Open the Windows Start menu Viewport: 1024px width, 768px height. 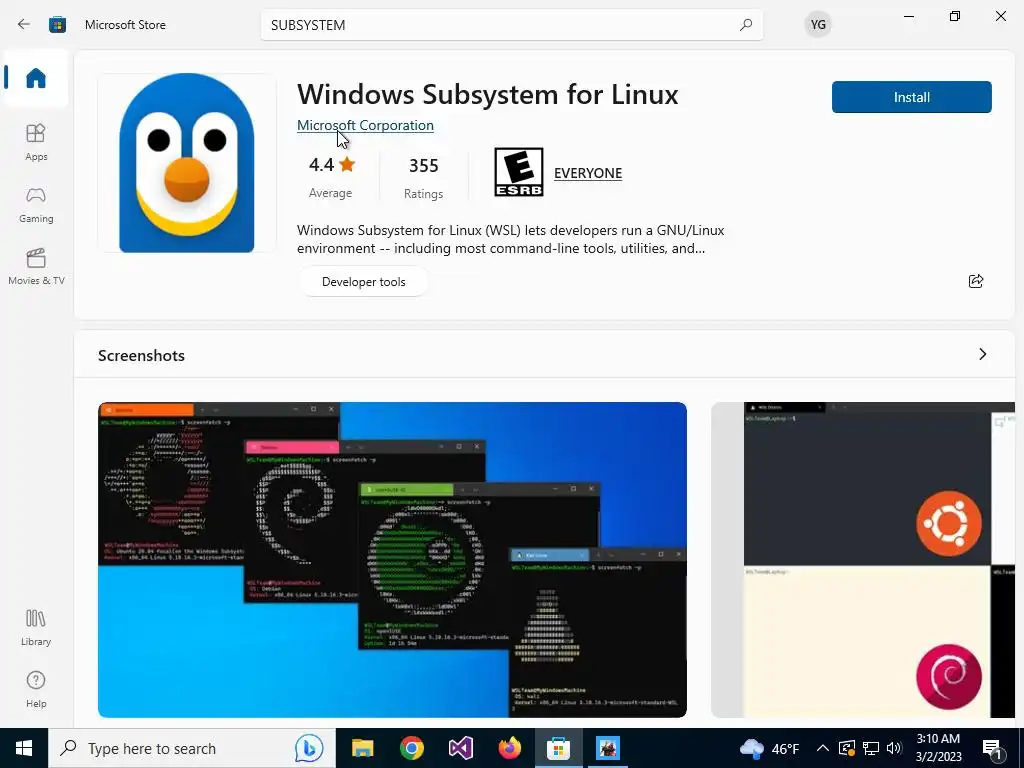click(x=24, y=748)
